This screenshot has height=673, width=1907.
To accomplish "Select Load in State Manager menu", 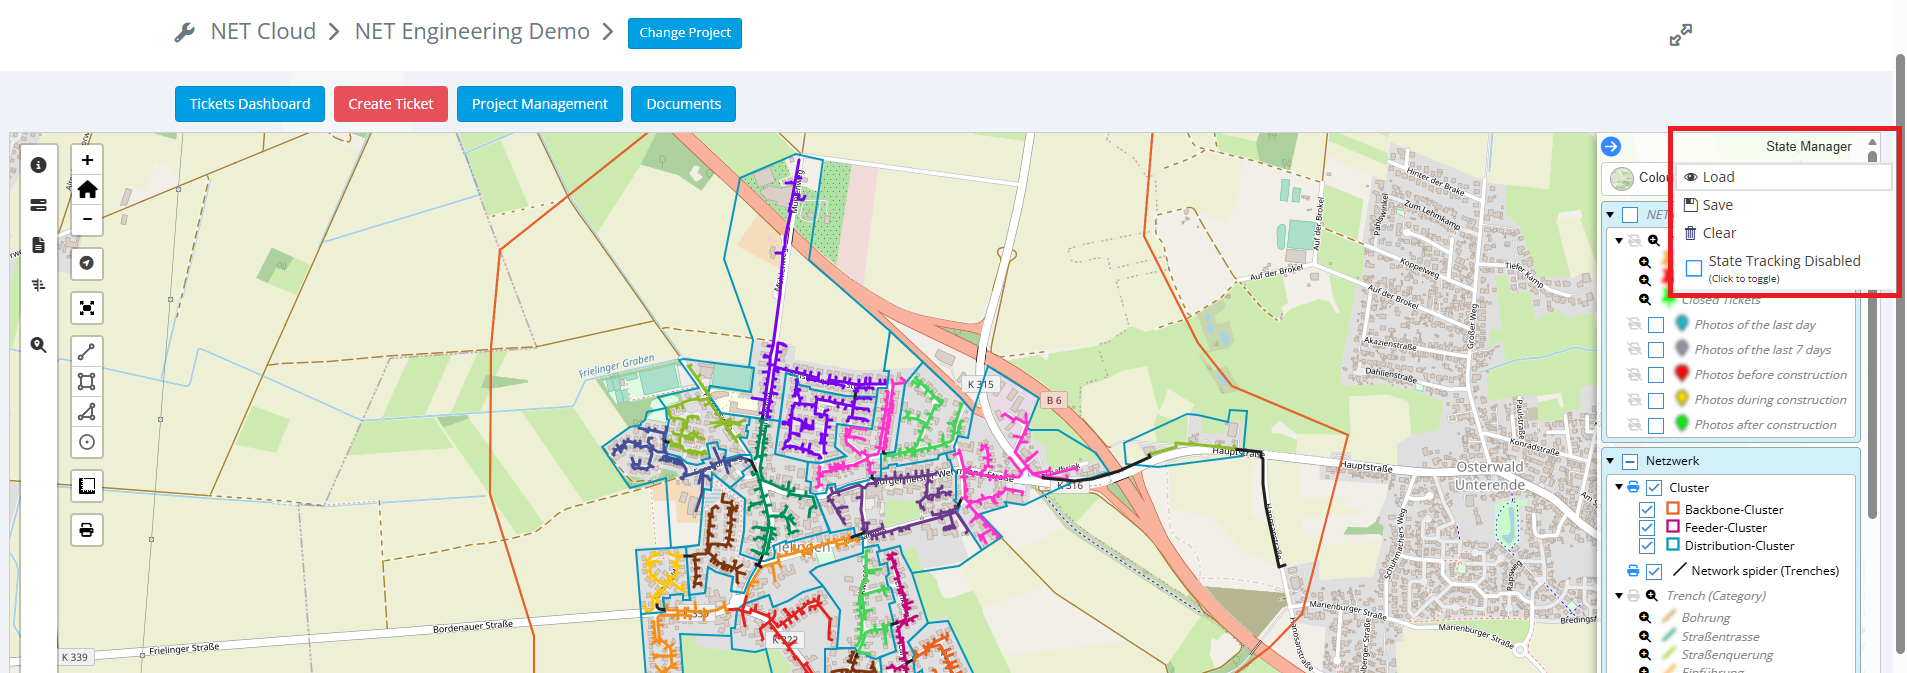I will pos(1718,177).
